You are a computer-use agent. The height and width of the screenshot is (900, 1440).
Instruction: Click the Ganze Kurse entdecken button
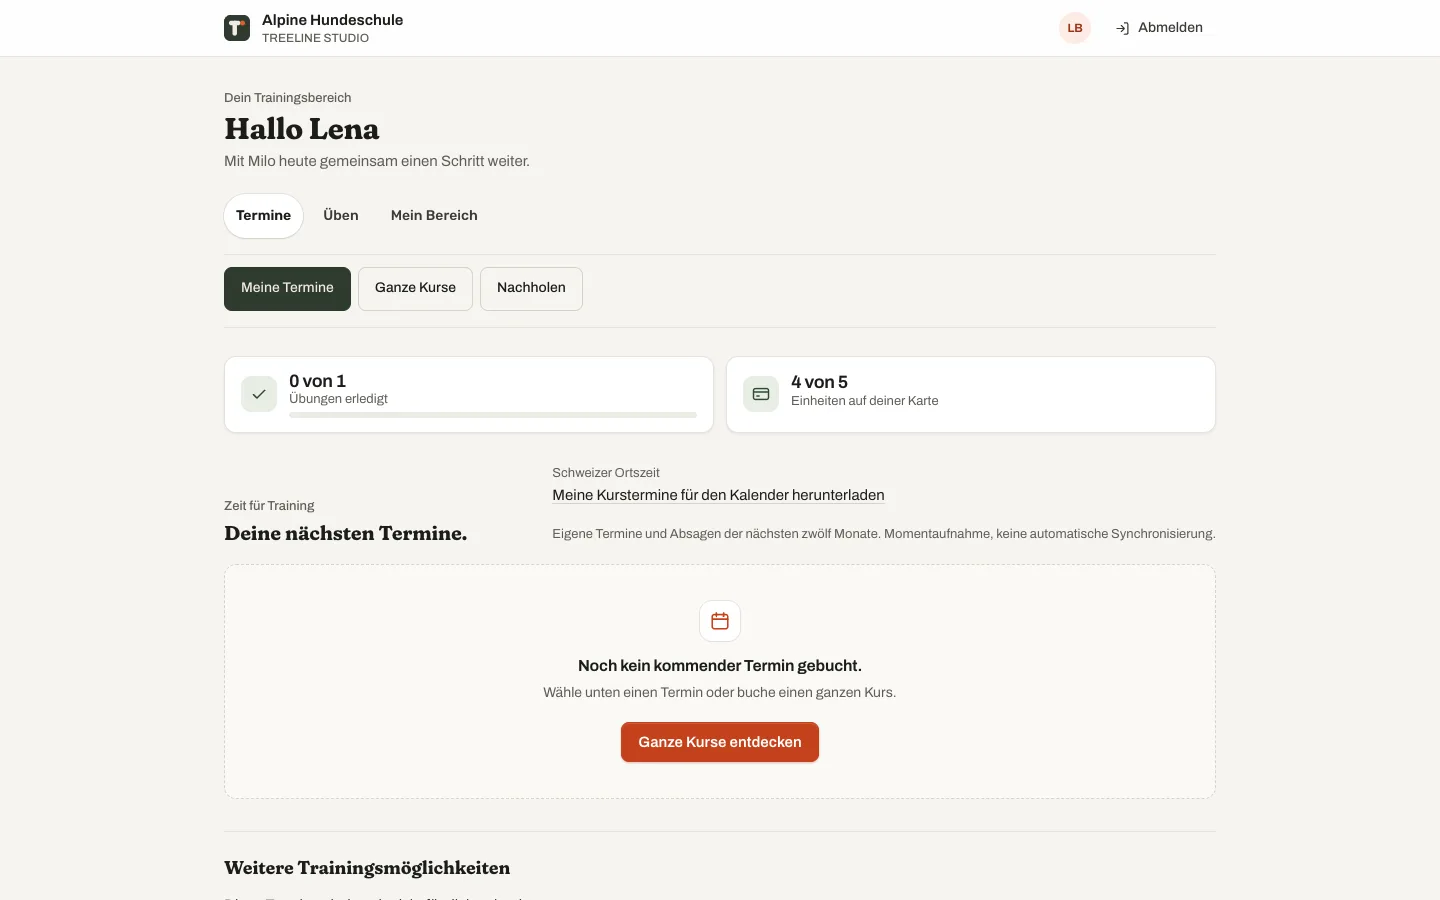[x=720, y=742]
